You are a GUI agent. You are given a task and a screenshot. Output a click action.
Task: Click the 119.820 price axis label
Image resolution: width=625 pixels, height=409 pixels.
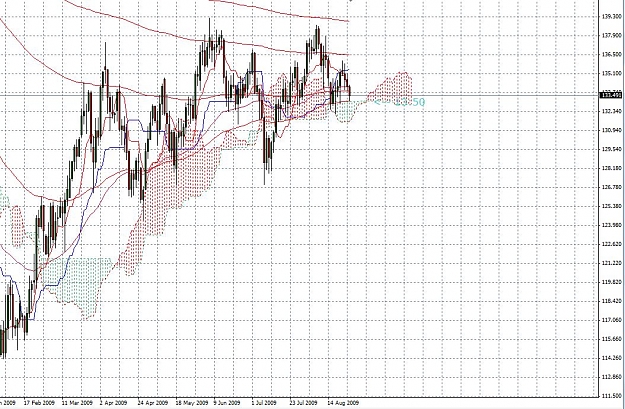click(612, 282)
